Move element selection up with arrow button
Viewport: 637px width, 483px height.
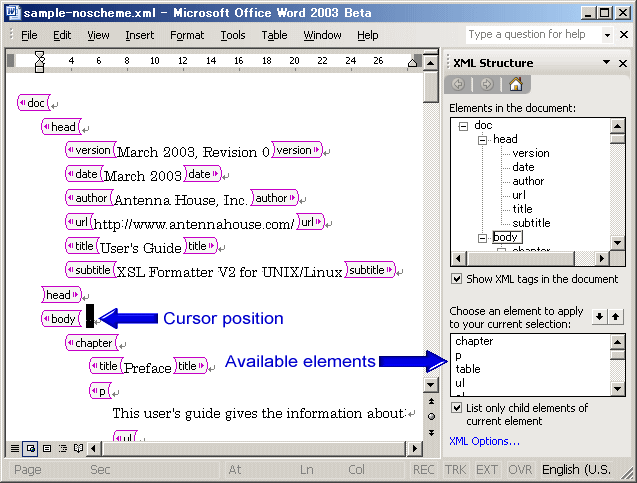click(615, 316)
